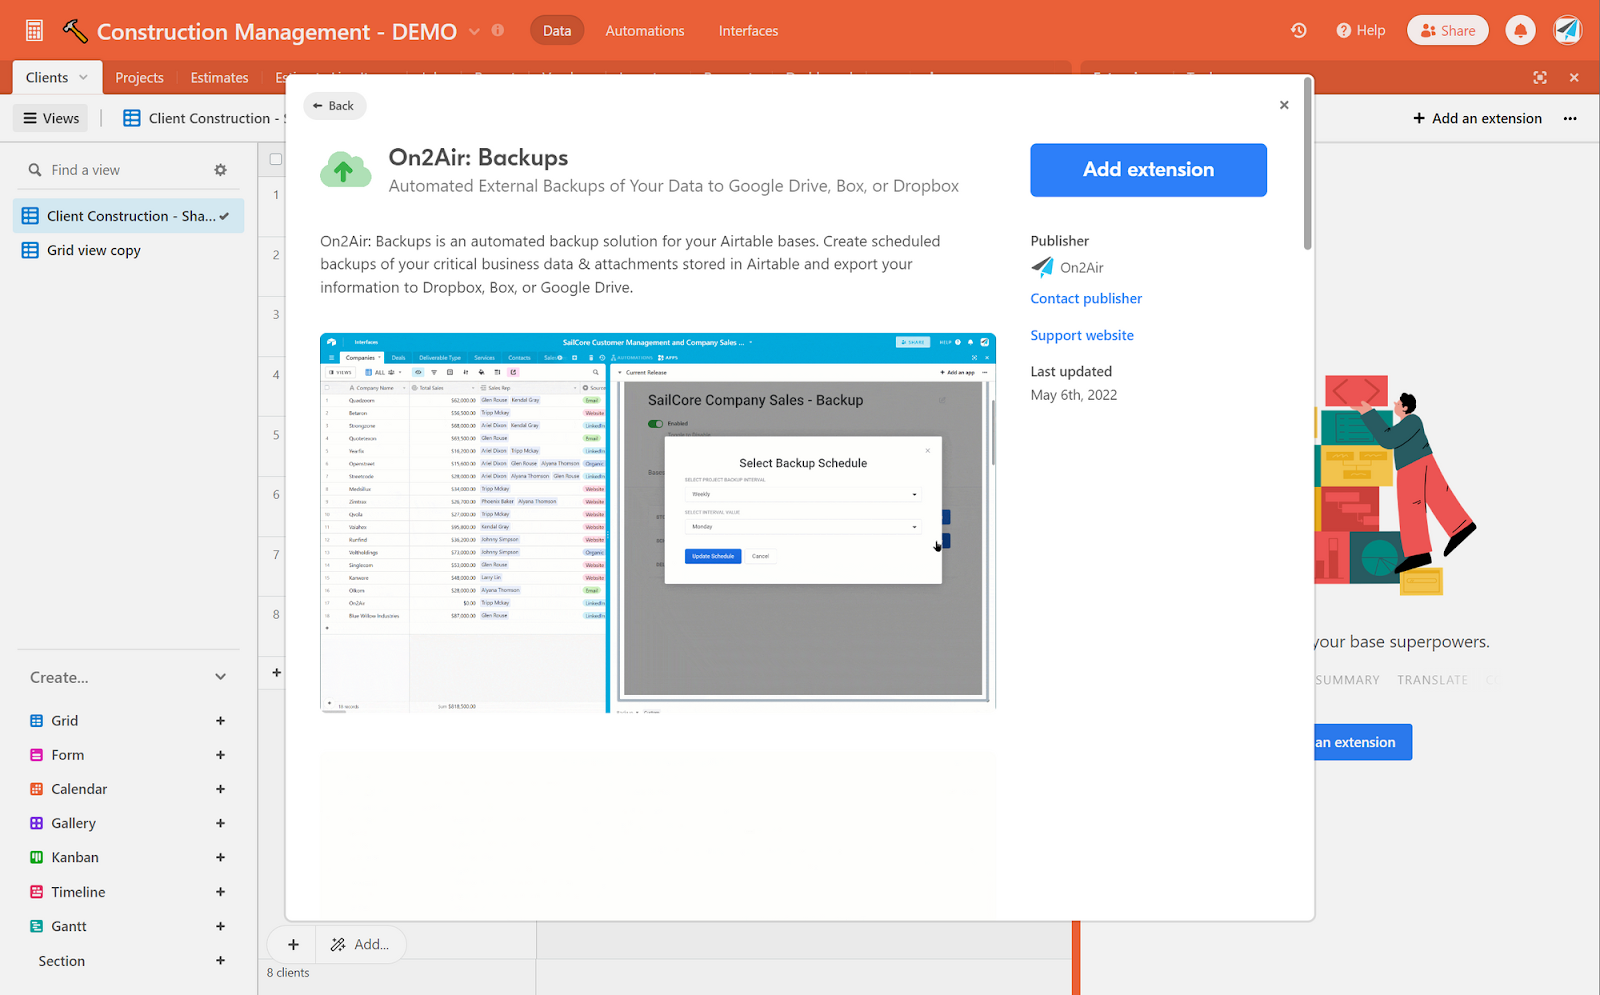Click the Airtable base calculator icon
Image resolution: width=1600 pixels, height=995 pixels.
(34, 31)
